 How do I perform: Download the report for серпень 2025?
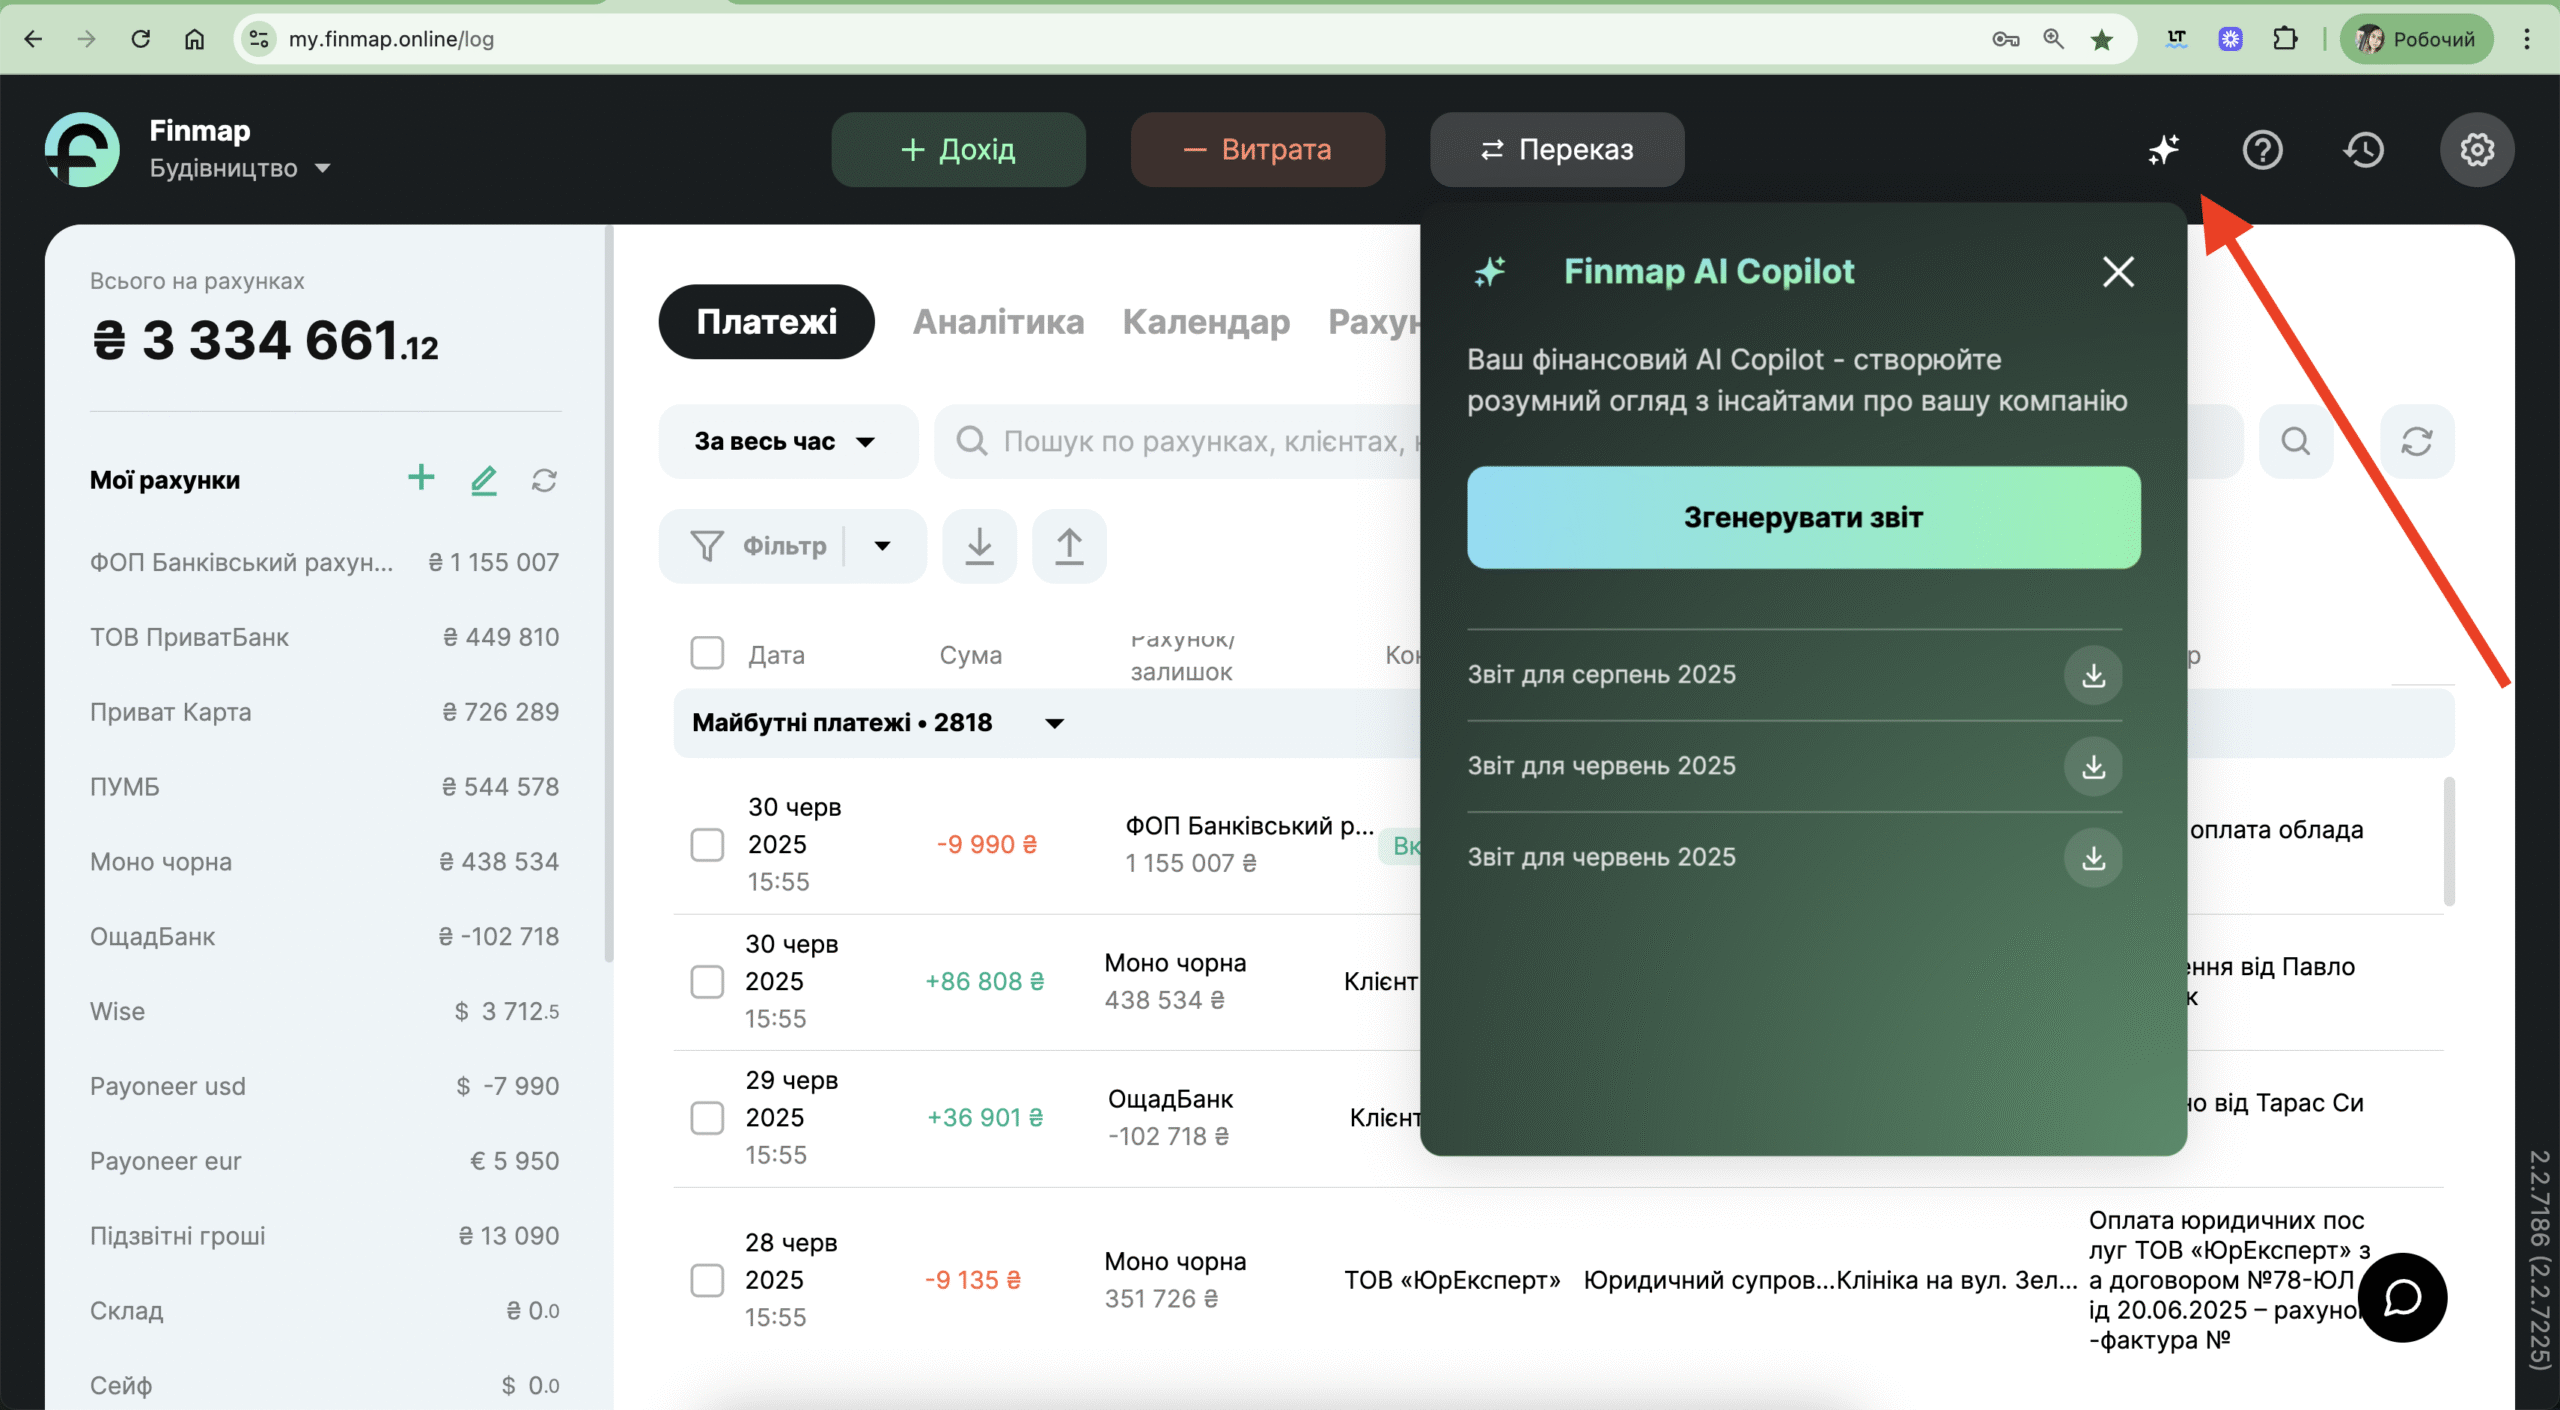pyautogui.click(x=2093, y=675)
